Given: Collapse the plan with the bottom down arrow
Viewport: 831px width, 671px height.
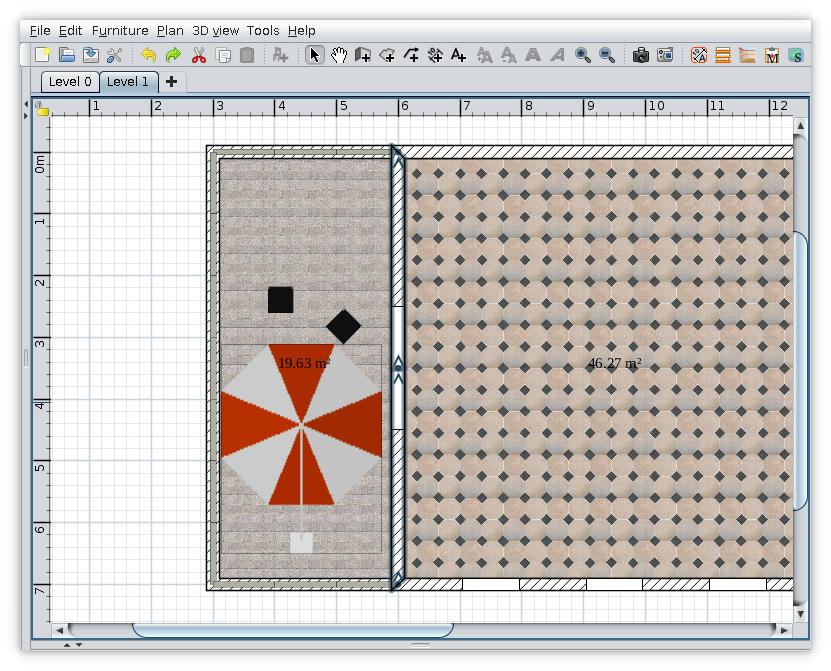Looking at the screenshot, I should click(79, 645).
